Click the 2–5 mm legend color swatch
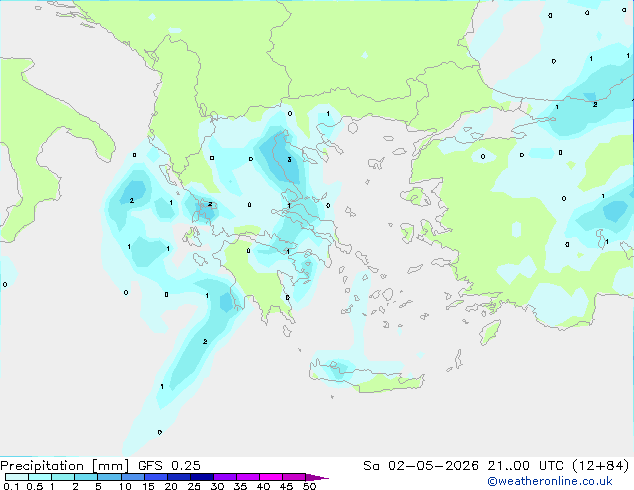 point(86,477)
